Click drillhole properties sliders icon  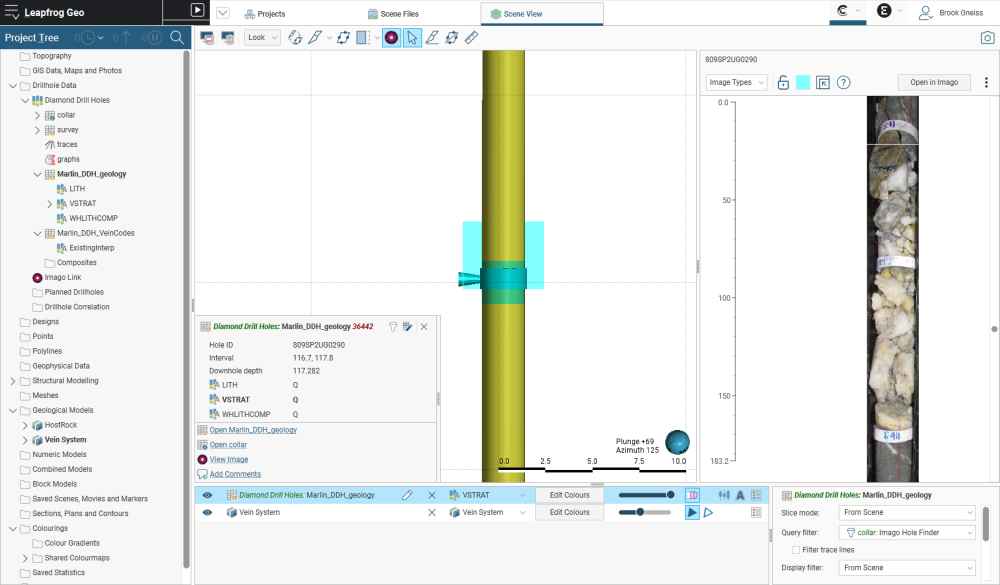coord(724,495)
